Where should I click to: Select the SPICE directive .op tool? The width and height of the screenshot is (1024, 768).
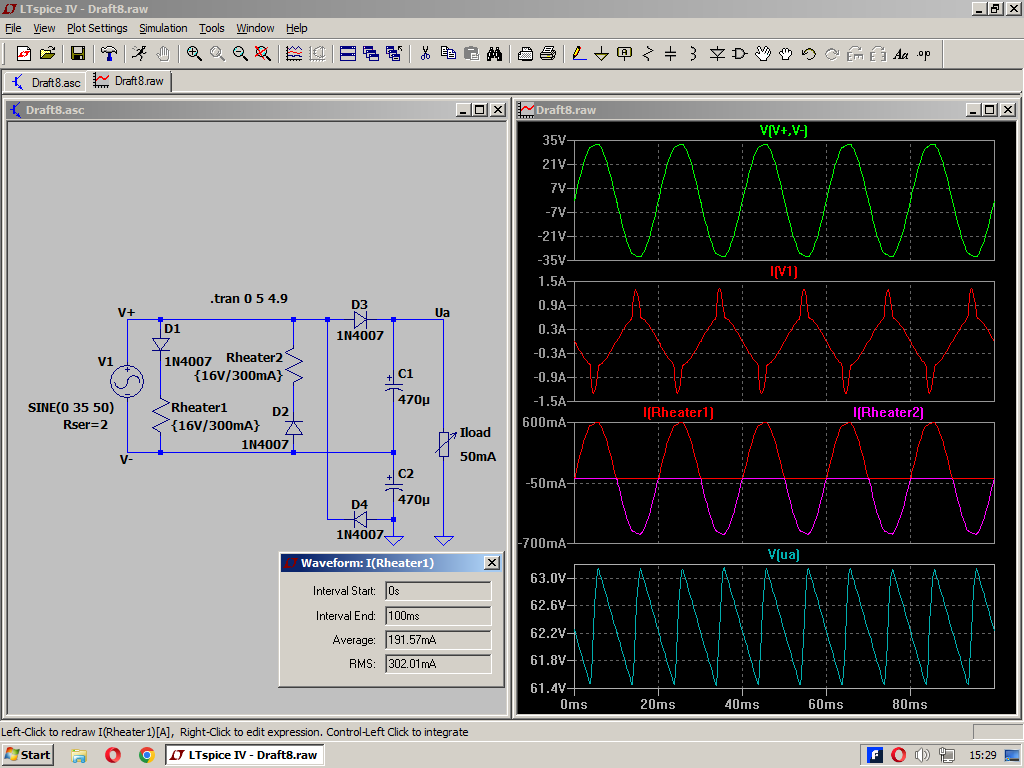click(924, 54)
